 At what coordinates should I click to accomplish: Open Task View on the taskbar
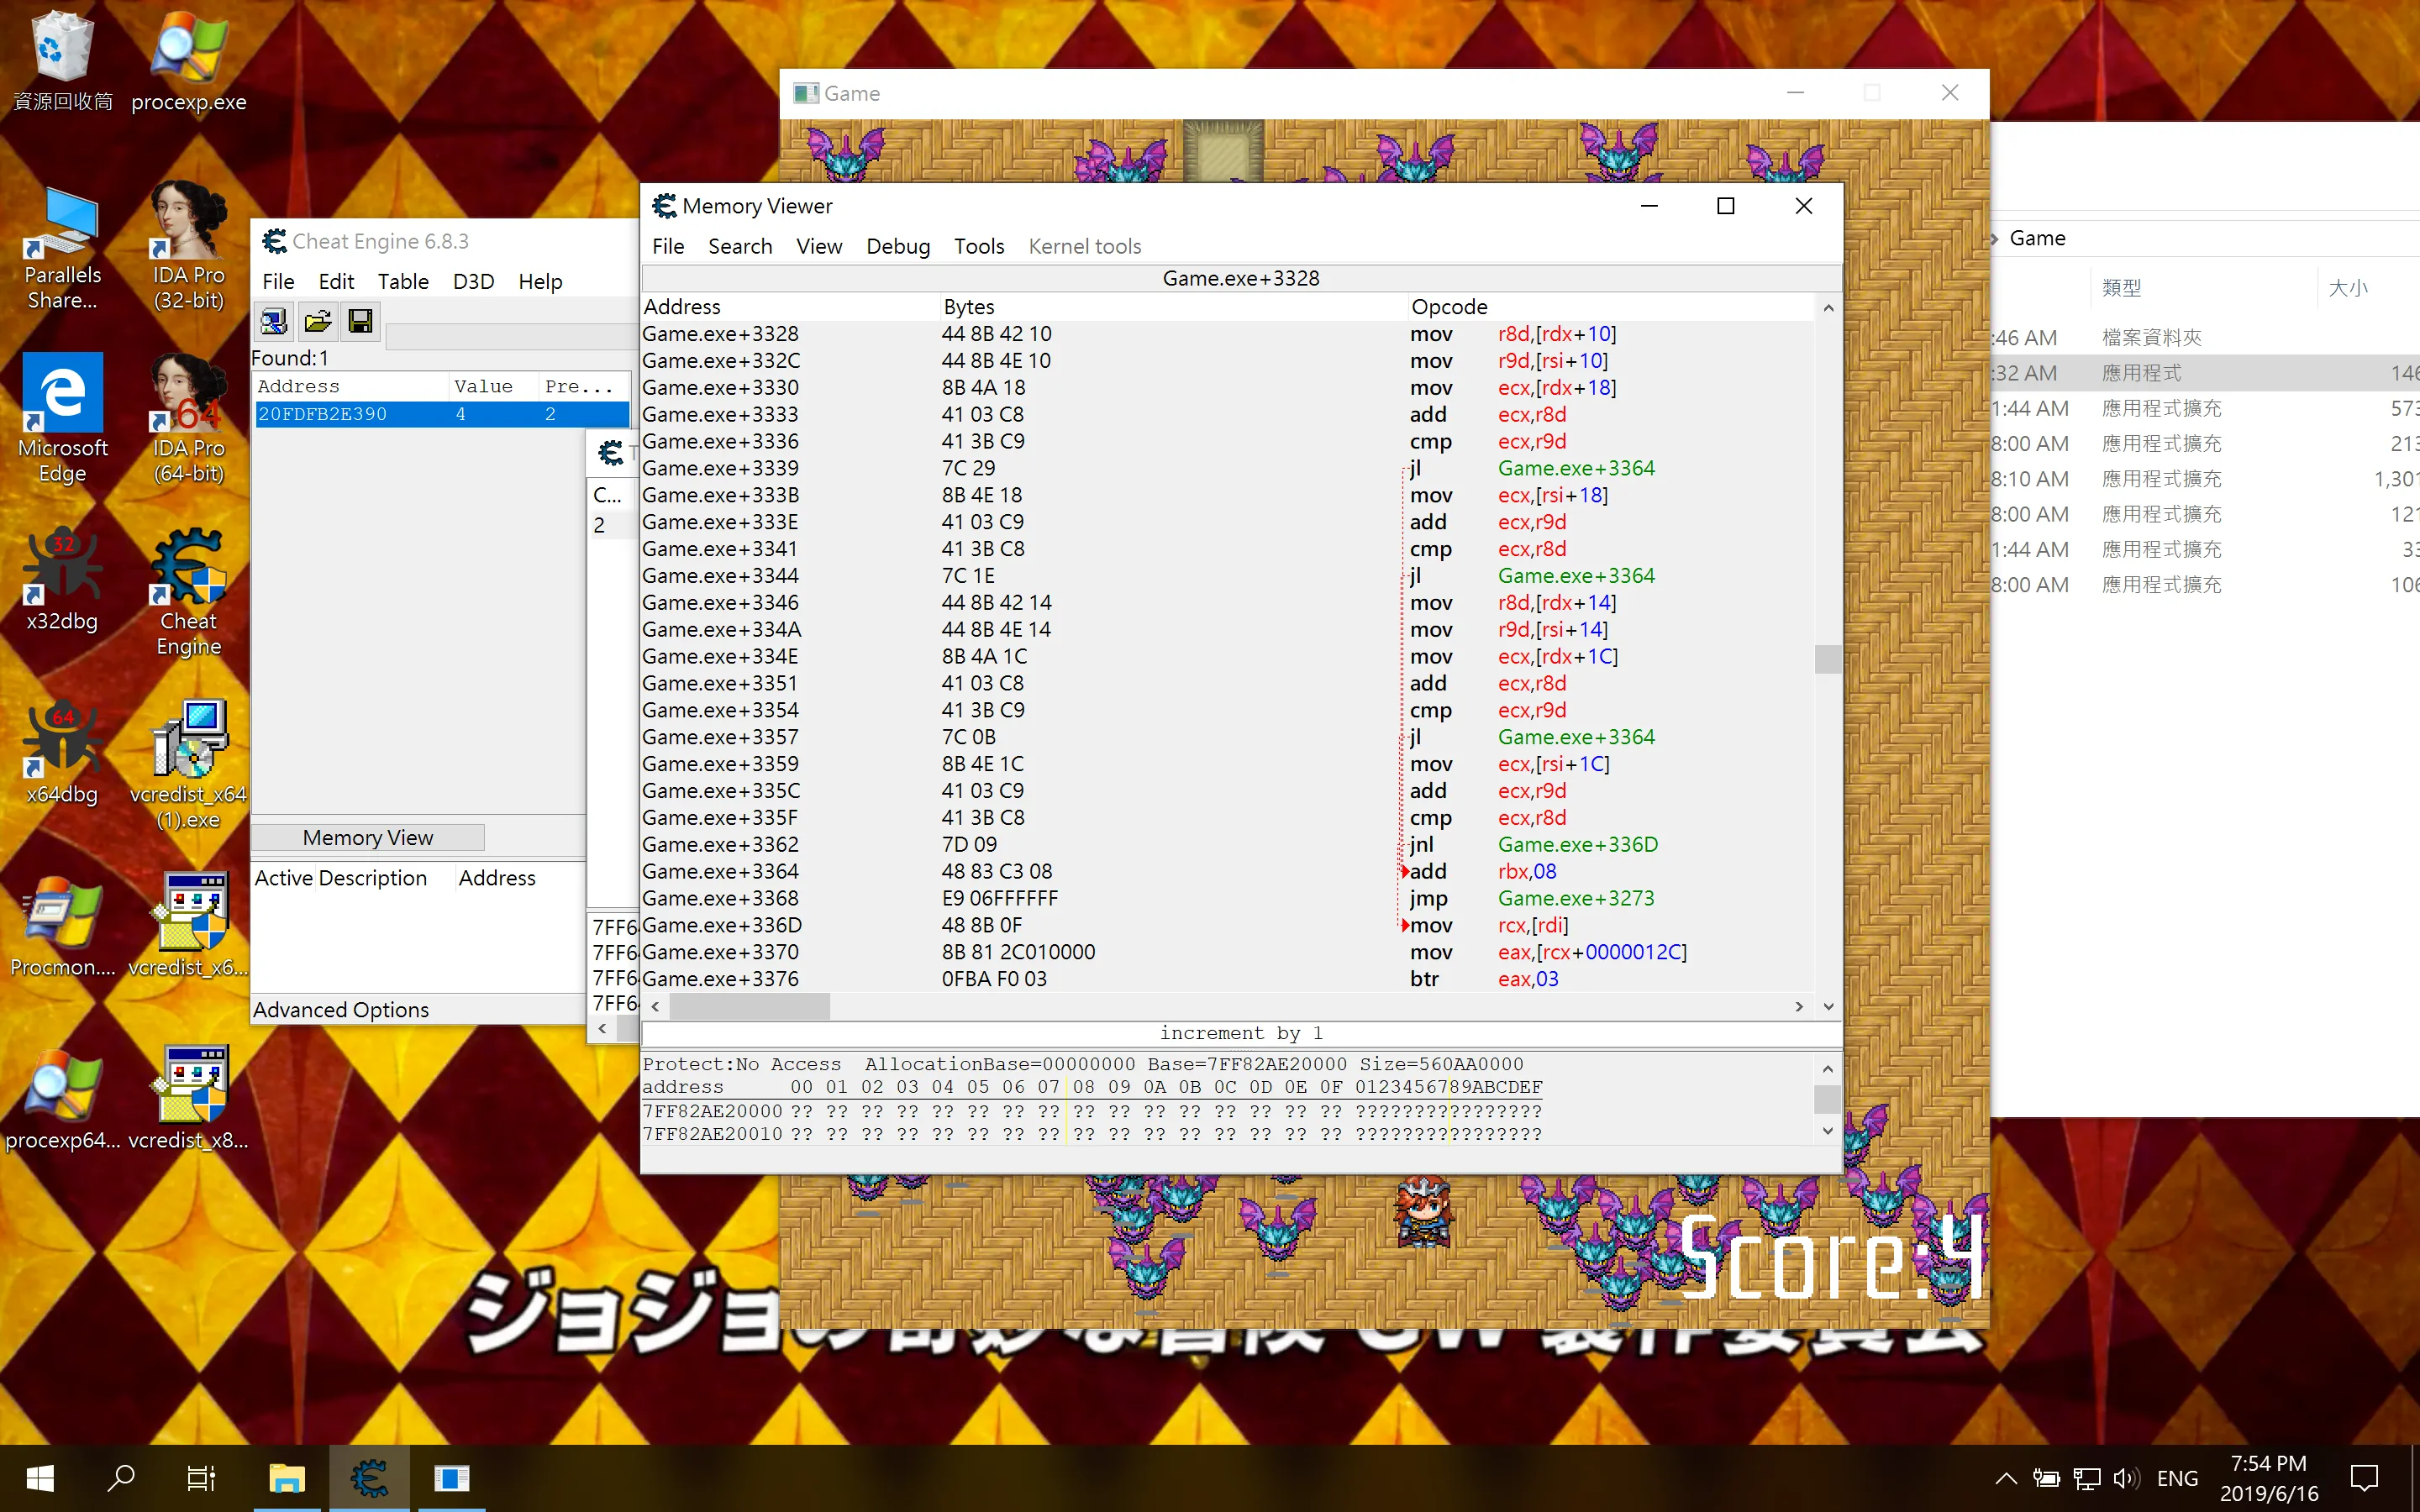(x=201, y=1478)
